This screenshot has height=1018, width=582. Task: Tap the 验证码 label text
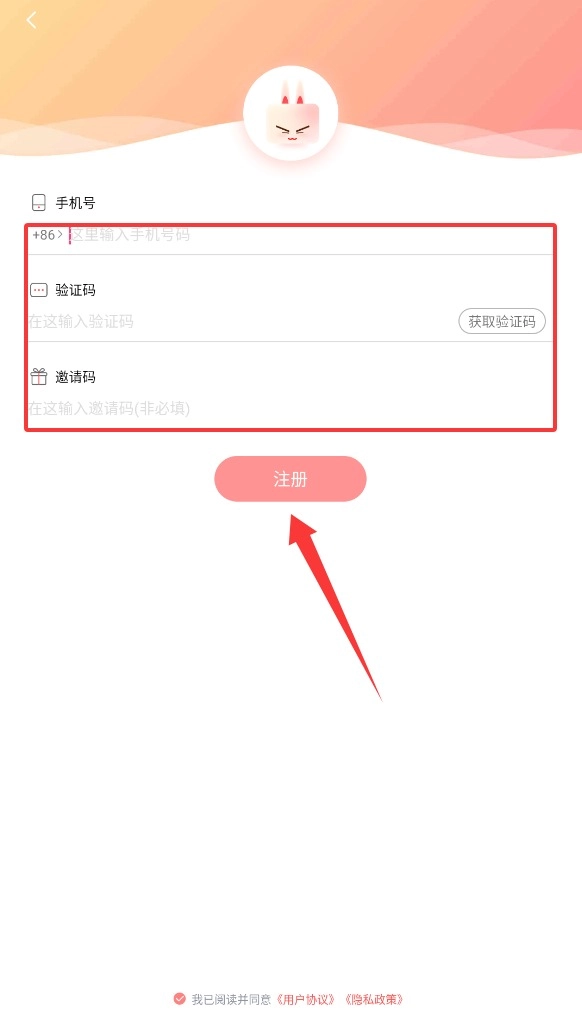tap(75, 290)
